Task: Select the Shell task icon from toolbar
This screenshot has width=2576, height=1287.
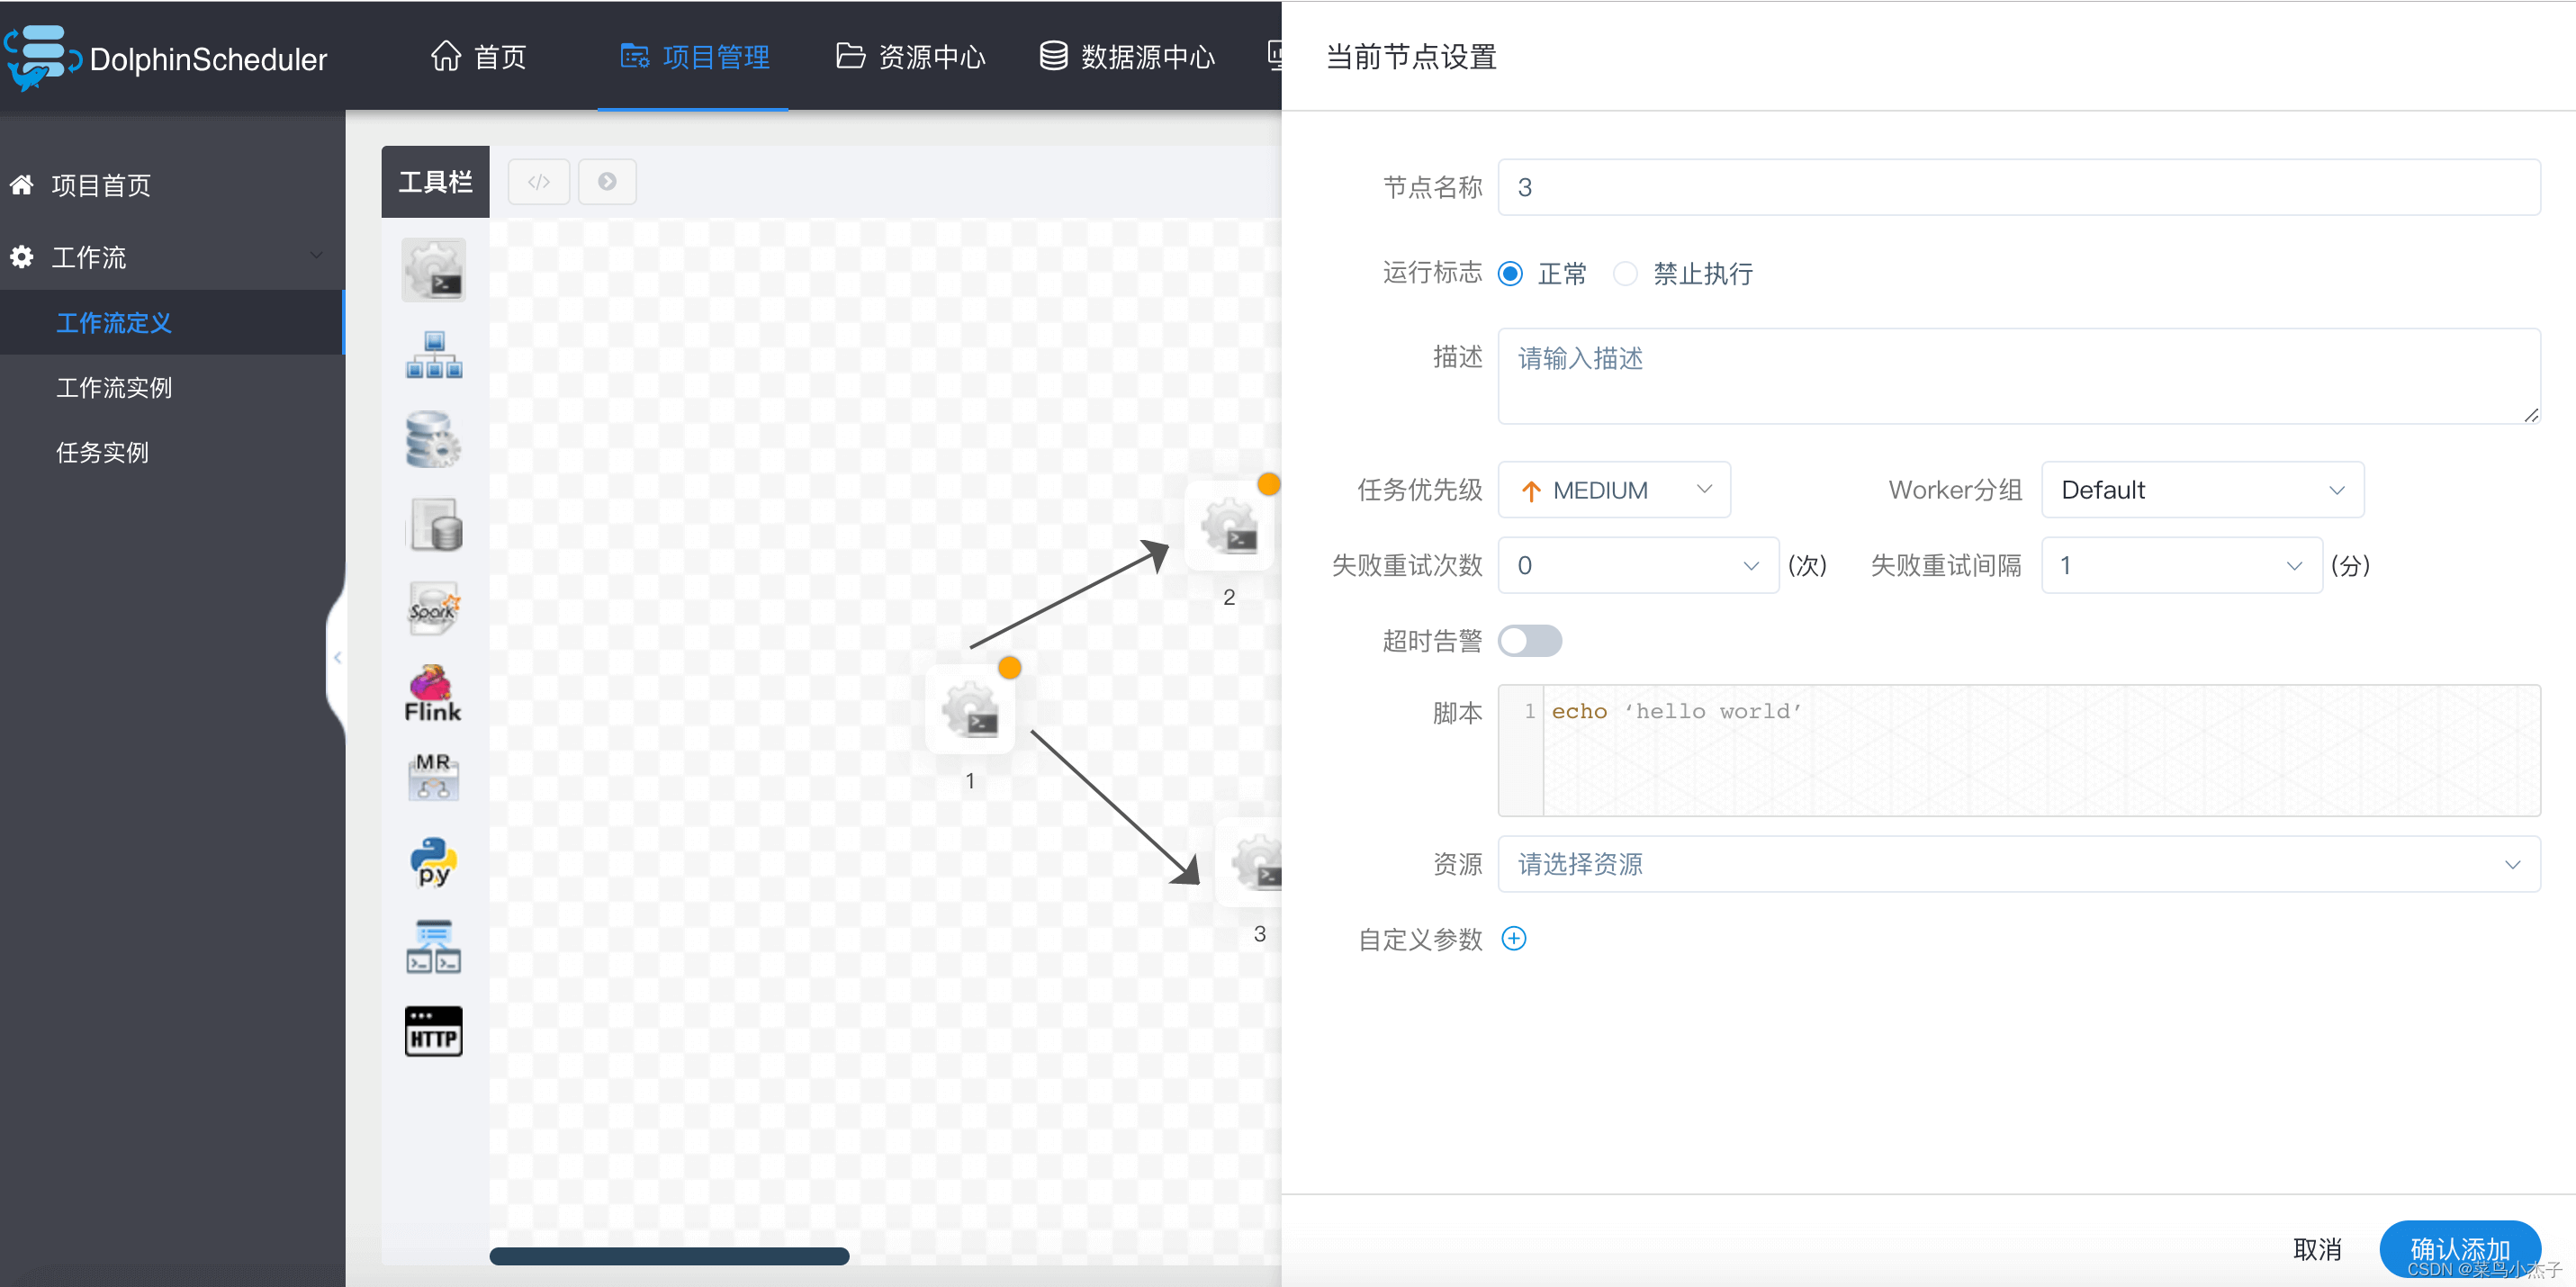Action: click(433, 269)
